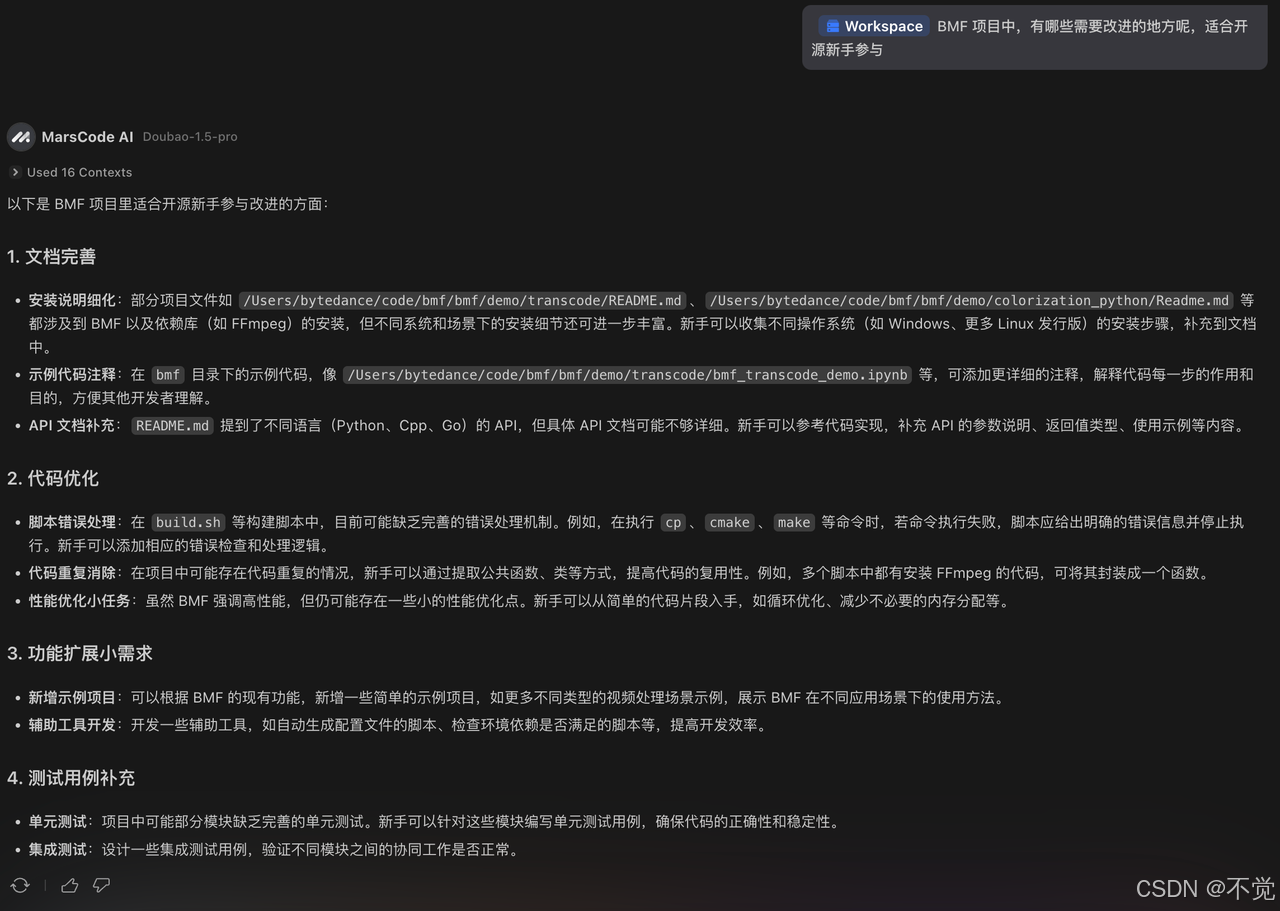Click the Workspace tag icon in the prompt
The image size is (1280, 911).
tap(832, 26)
